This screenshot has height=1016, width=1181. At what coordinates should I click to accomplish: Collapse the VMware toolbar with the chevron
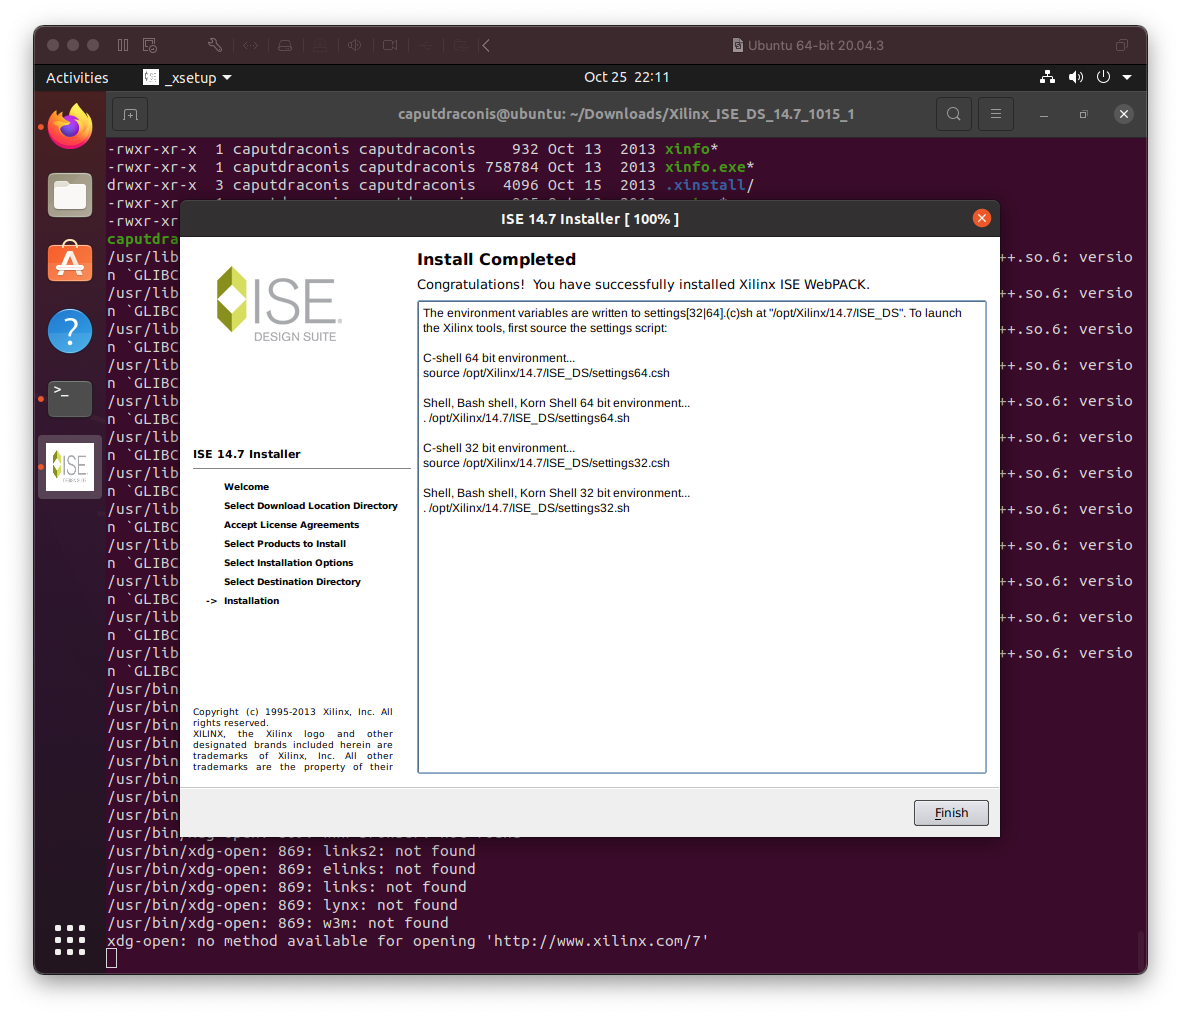(487, 45)
